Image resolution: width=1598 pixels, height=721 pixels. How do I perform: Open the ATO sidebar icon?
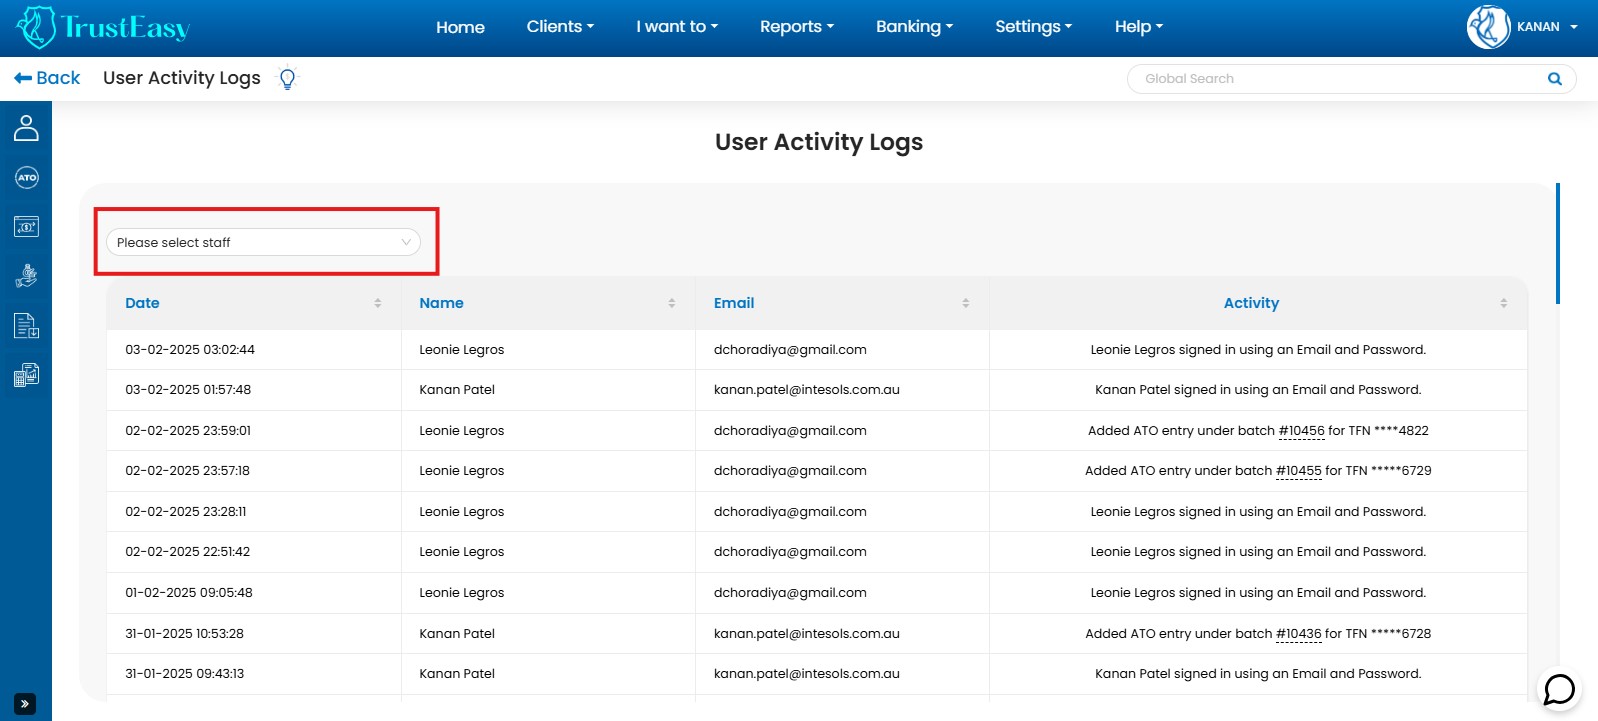(x=26, y=178)
